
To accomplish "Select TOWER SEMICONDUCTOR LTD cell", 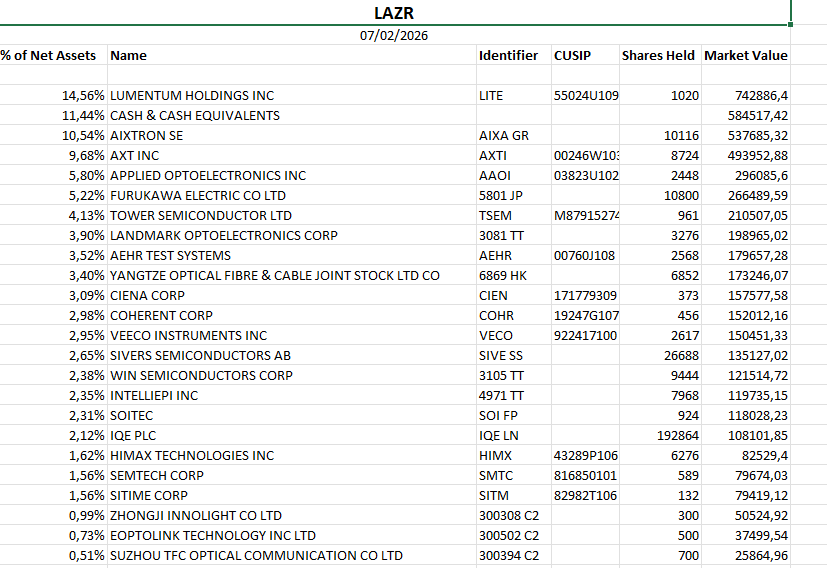I will click(292, 216).
